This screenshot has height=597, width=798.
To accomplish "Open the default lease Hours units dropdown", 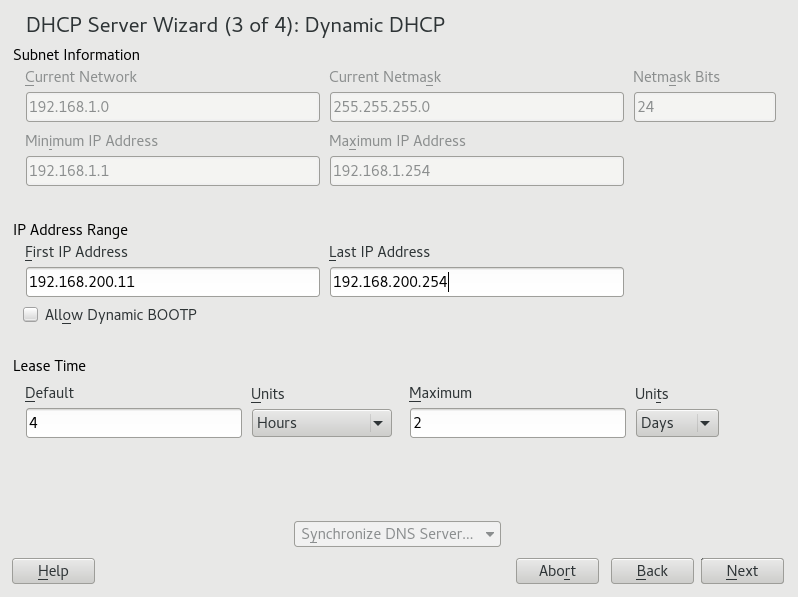I will point(320,423).
